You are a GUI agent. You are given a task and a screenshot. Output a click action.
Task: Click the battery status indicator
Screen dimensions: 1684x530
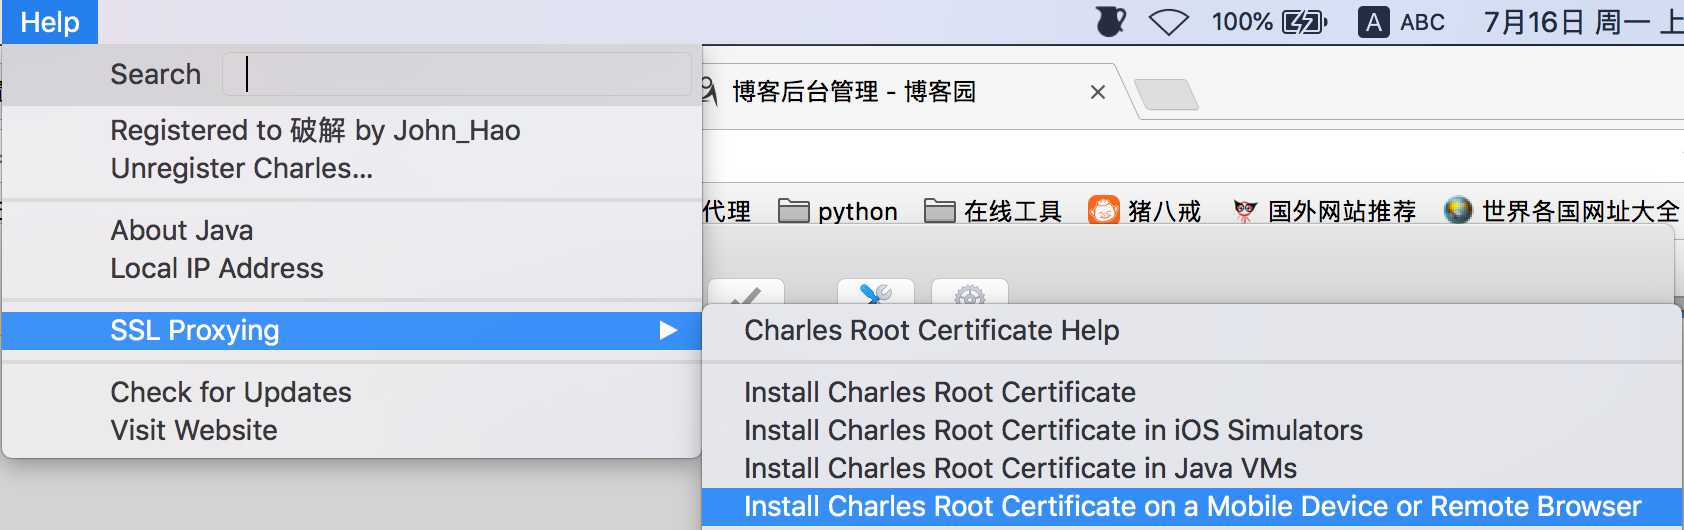1269,22
